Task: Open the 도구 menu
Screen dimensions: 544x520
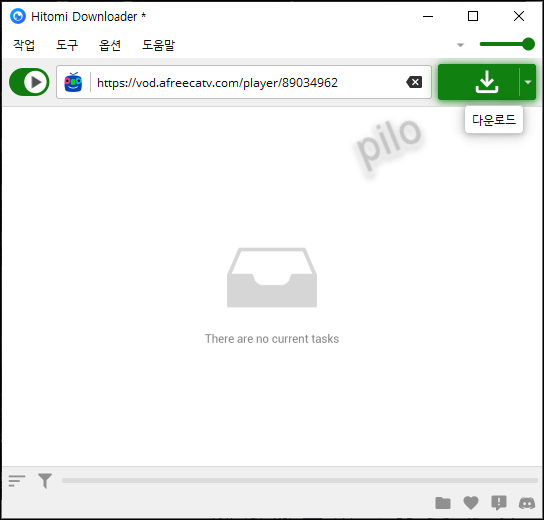Action: tap(67, 45)
